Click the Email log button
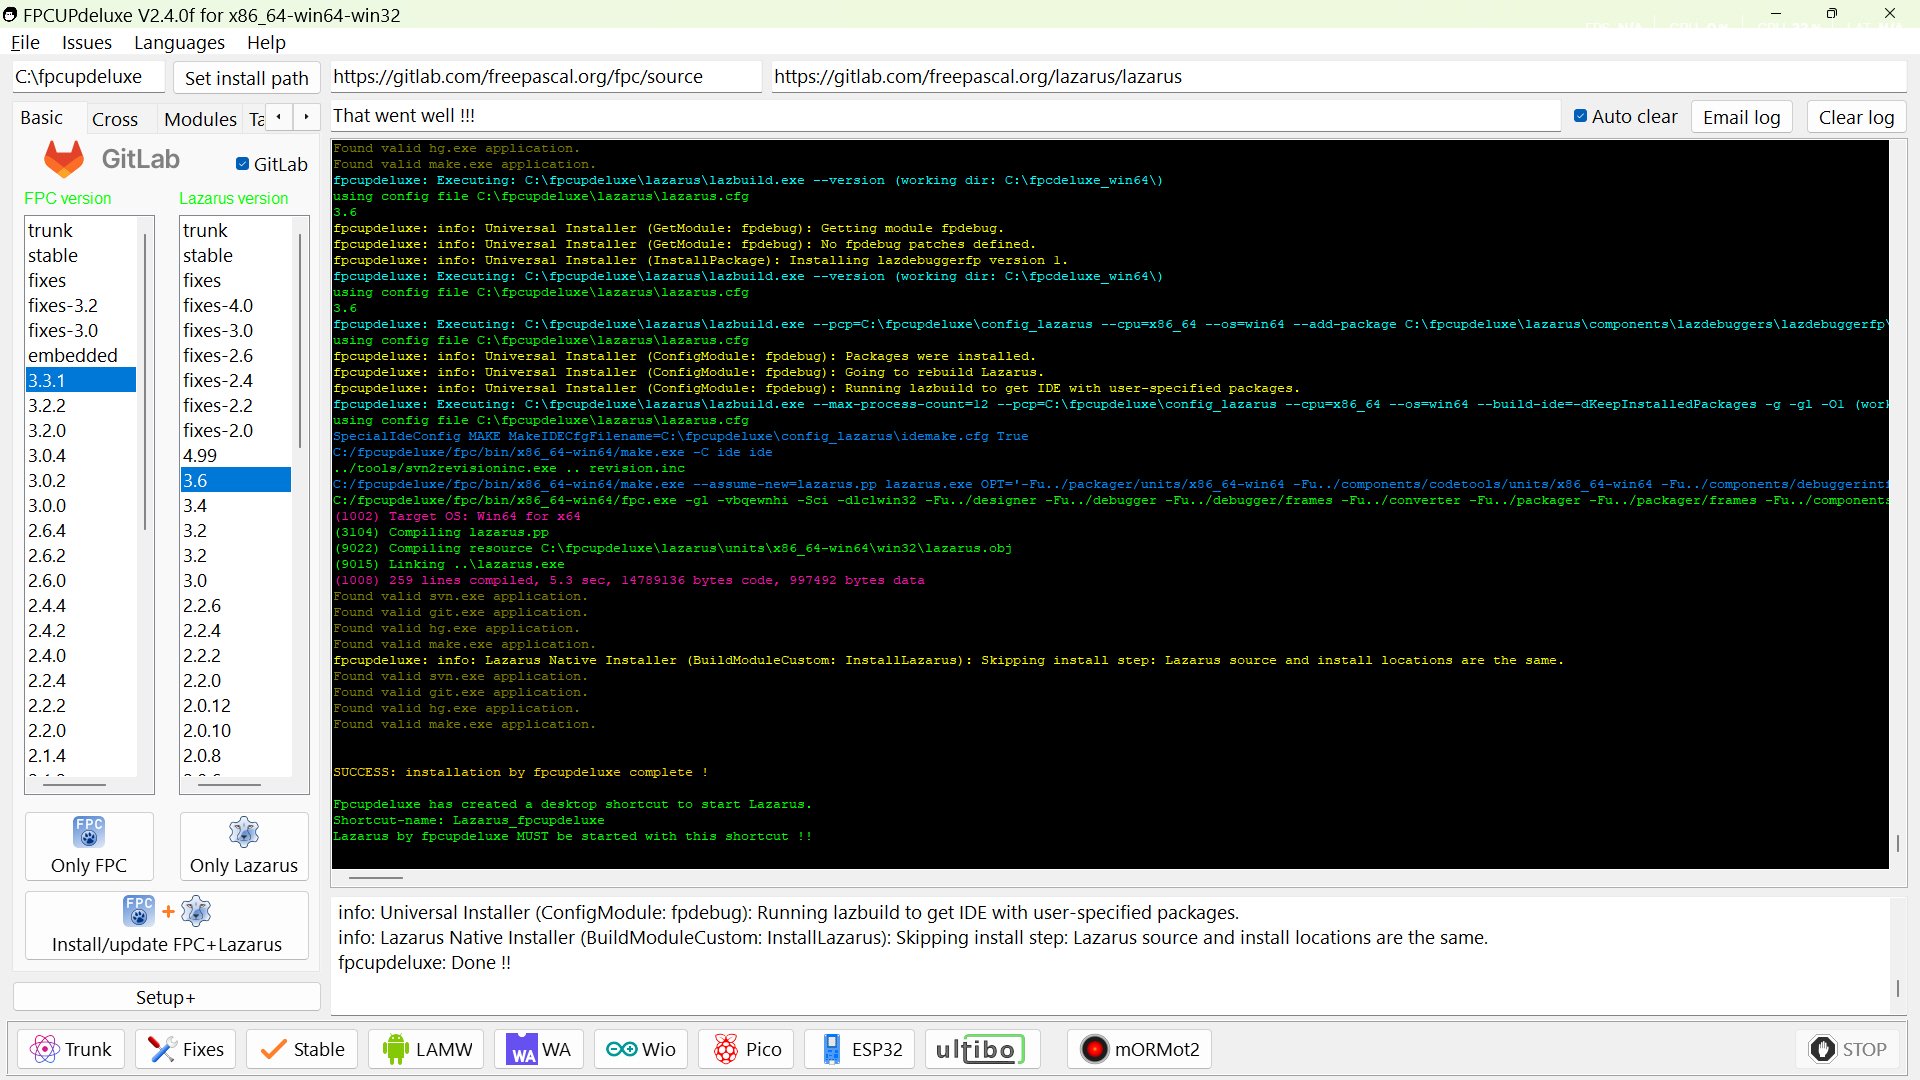Image resolution: width=1920 pixels, height=1080 pixels. [1742, 117]
